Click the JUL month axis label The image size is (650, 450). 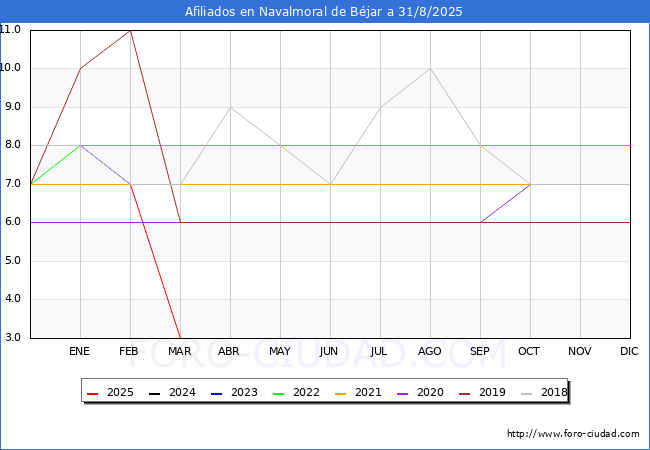[x=379, y=351]
